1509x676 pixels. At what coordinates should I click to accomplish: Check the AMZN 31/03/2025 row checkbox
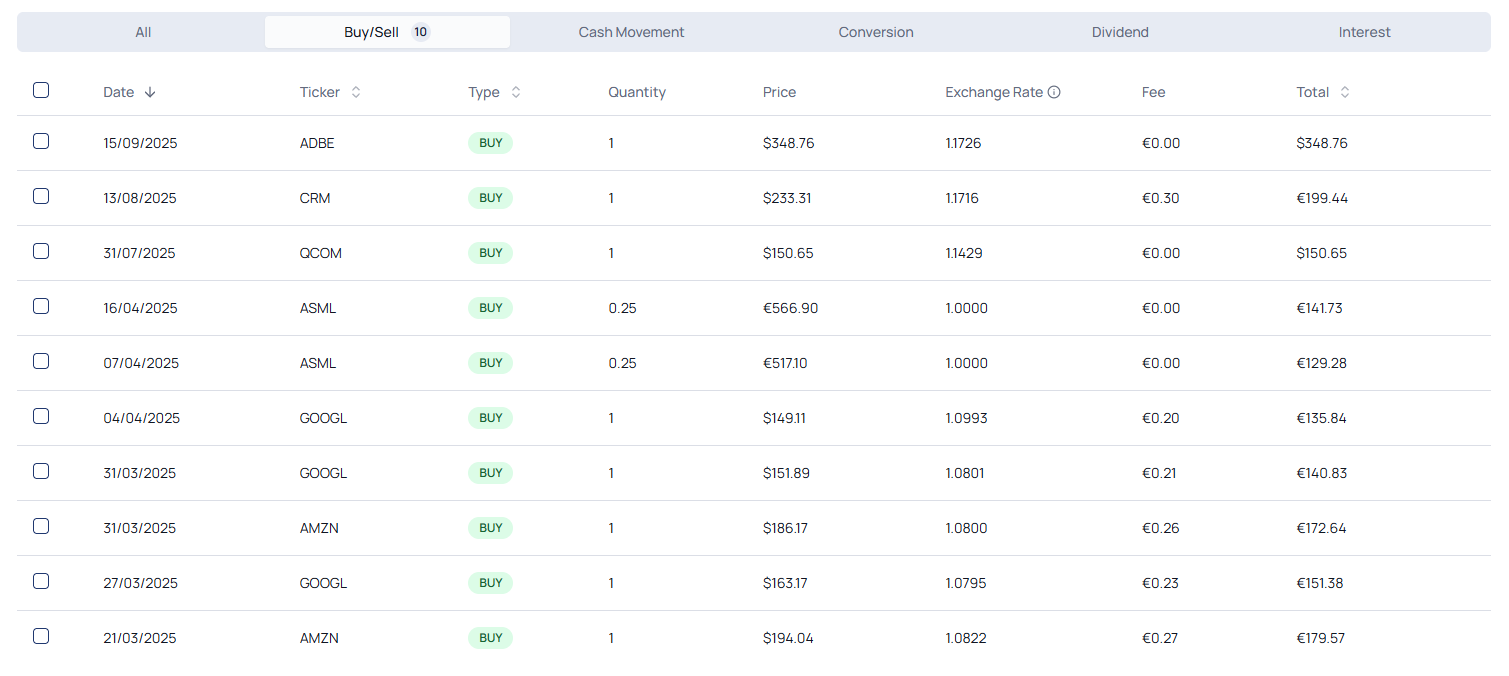(x=41, y=526)
